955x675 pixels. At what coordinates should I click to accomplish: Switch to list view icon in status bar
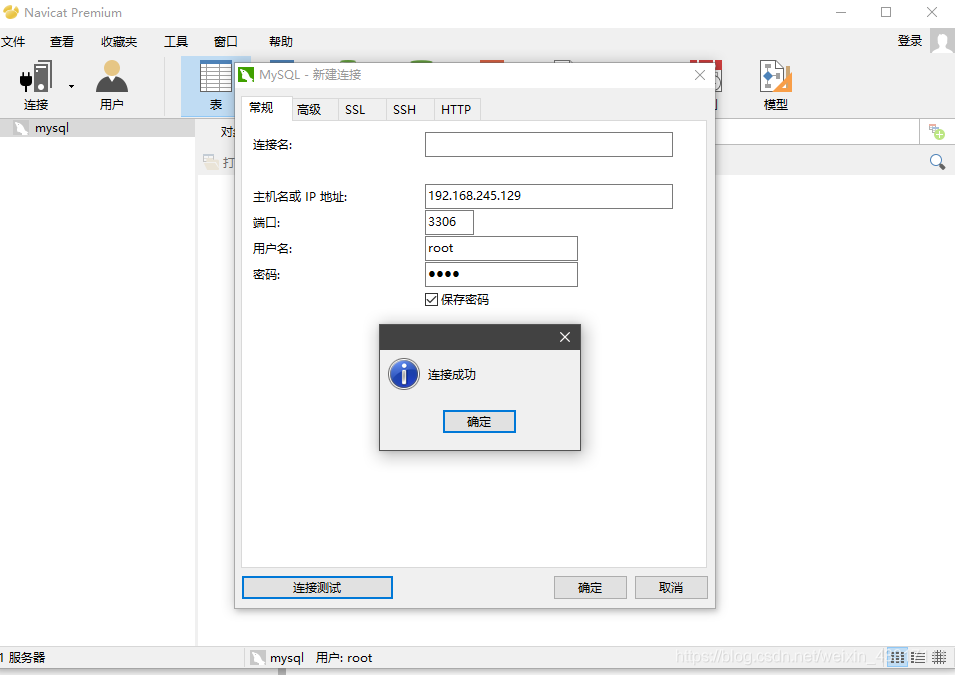pos(918,657)
